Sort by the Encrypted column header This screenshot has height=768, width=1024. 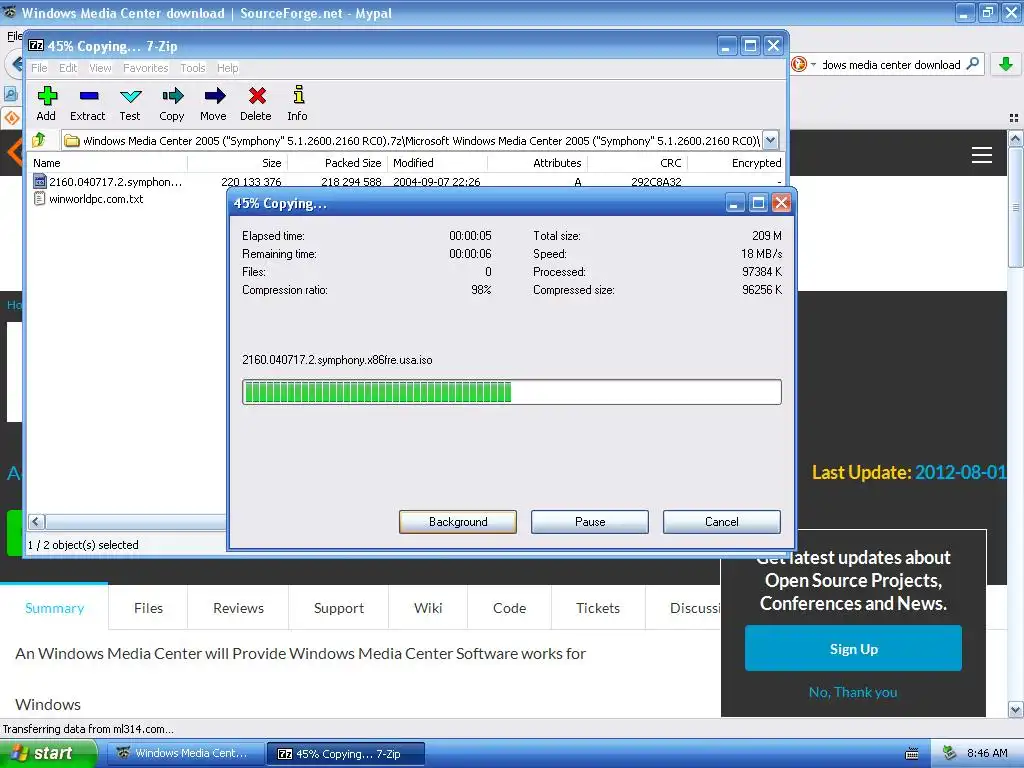[736, 163]
